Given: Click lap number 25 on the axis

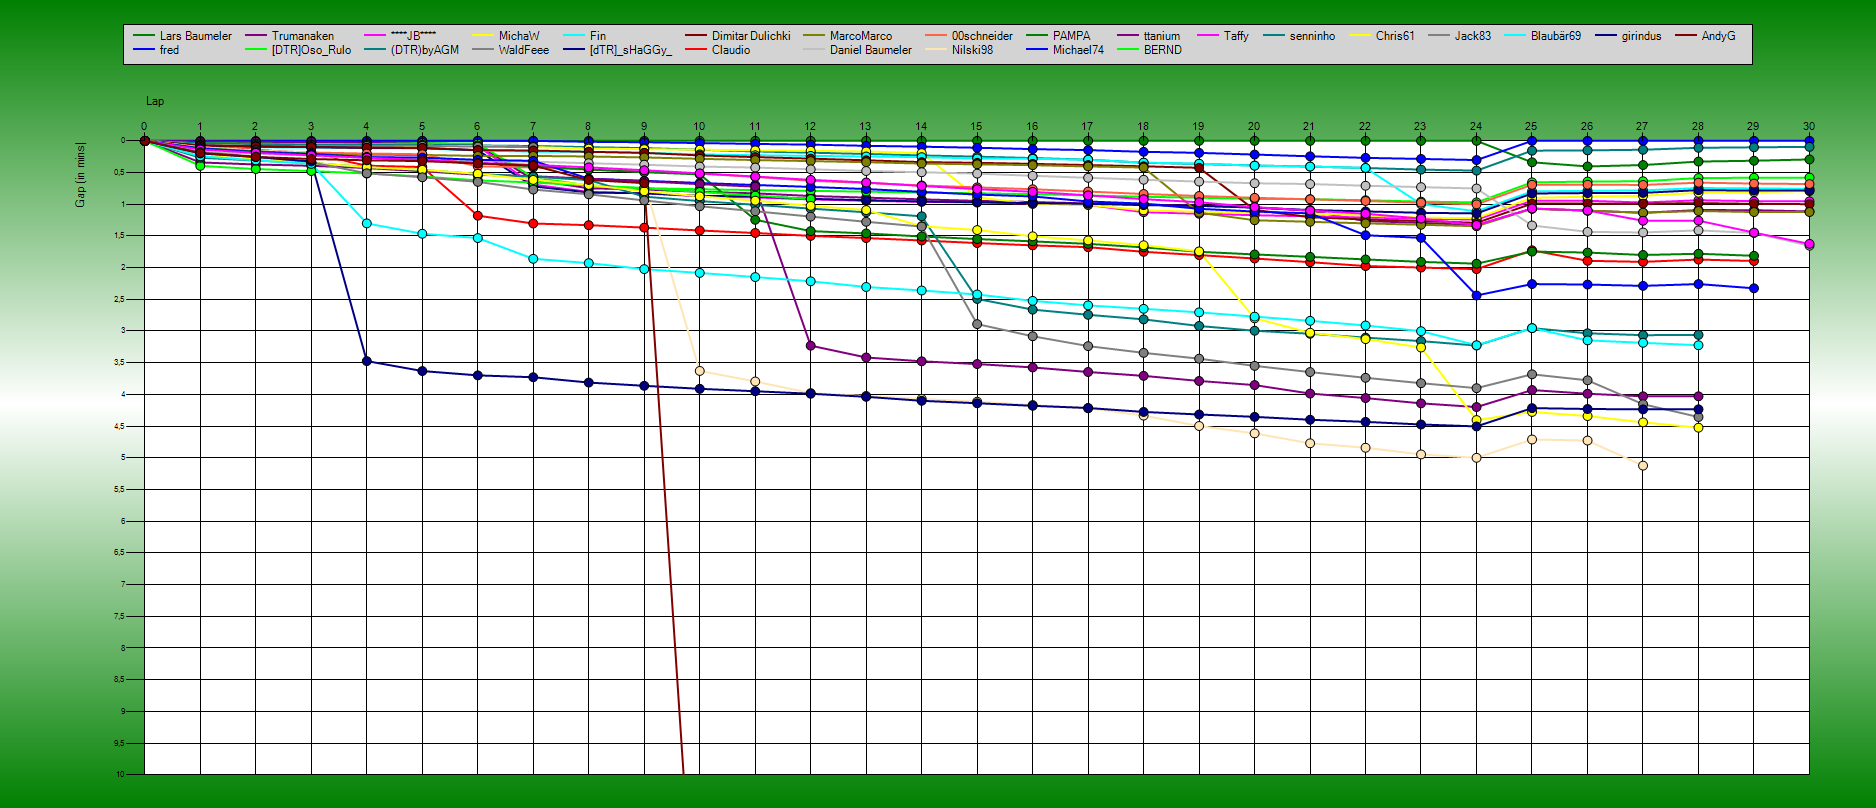Looking at the screenshot, I should point(1531,127).
